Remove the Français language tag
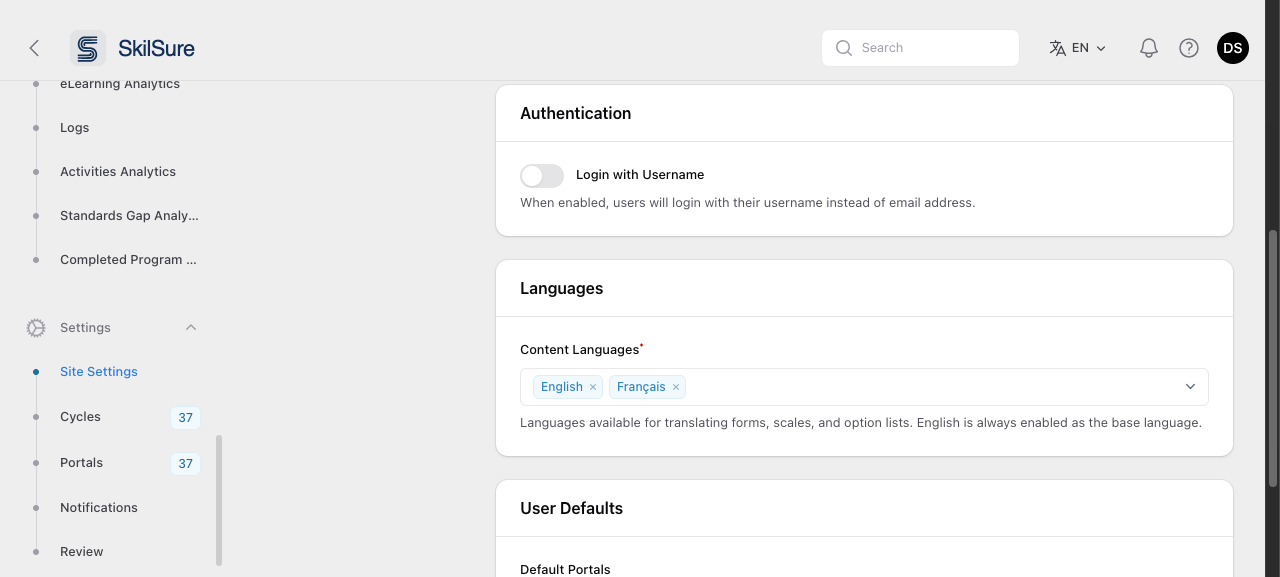Screen dimensions: 1280x577 (x=676, y=387)
